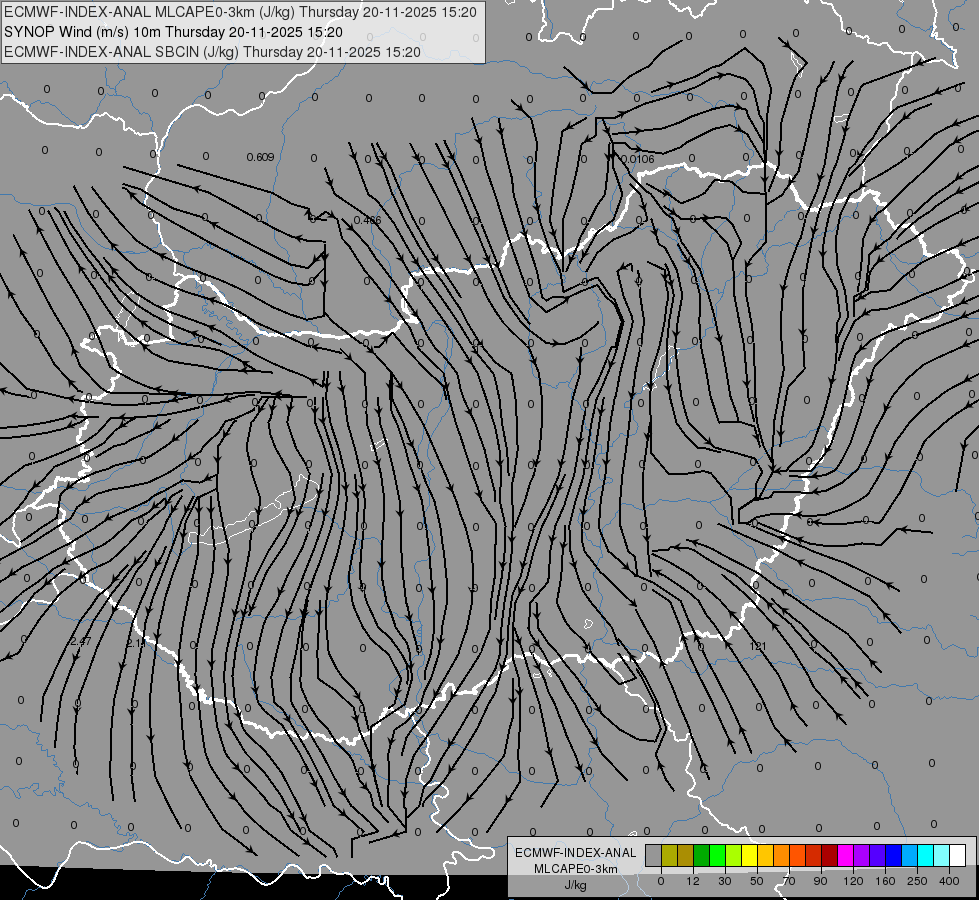This screenshot has height=900, width=979.
Task: Click the legend value 30
Action: 724,881
